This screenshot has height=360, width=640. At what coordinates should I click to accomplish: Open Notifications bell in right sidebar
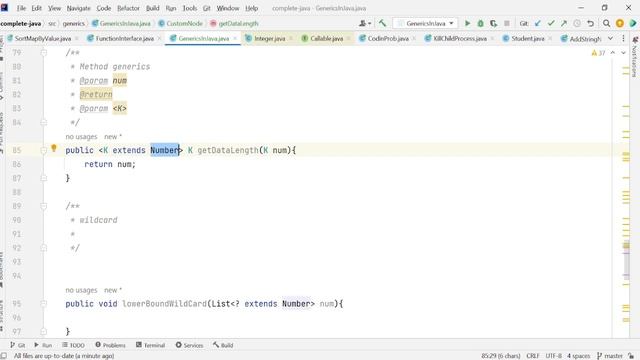click(635, 40)
